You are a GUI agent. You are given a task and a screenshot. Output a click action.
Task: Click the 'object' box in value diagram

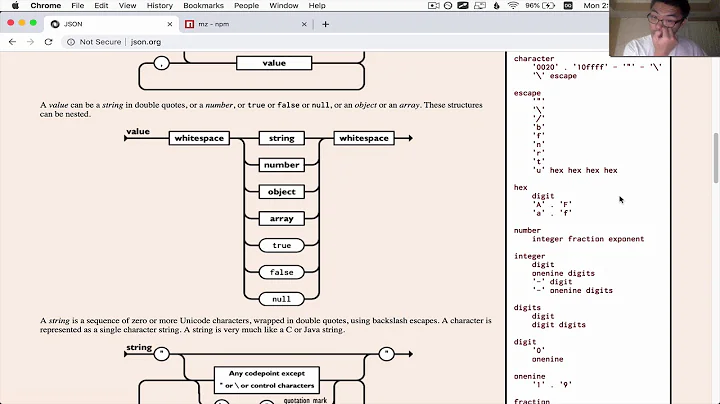[x=281, y=192]
